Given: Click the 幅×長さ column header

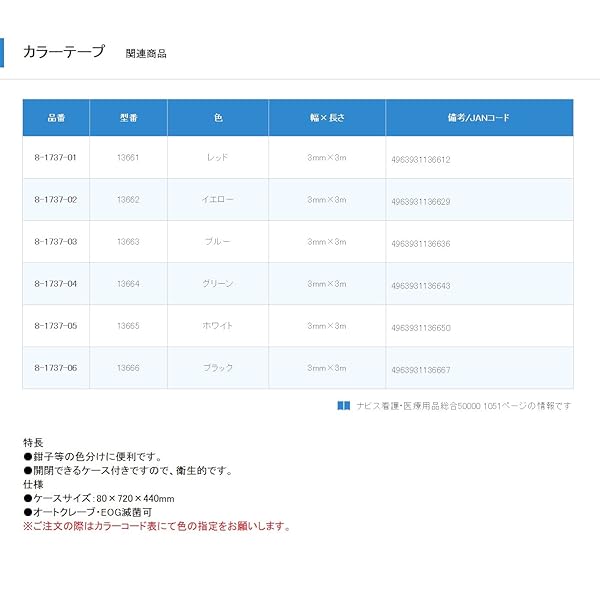Looking at the screenshot, I should click(x=327, y=118).
